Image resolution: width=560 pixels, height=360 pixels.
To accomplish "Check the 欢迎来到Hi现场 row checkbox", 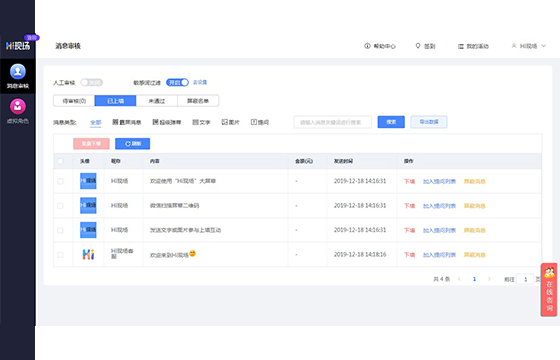I will [x=60, y=255].
